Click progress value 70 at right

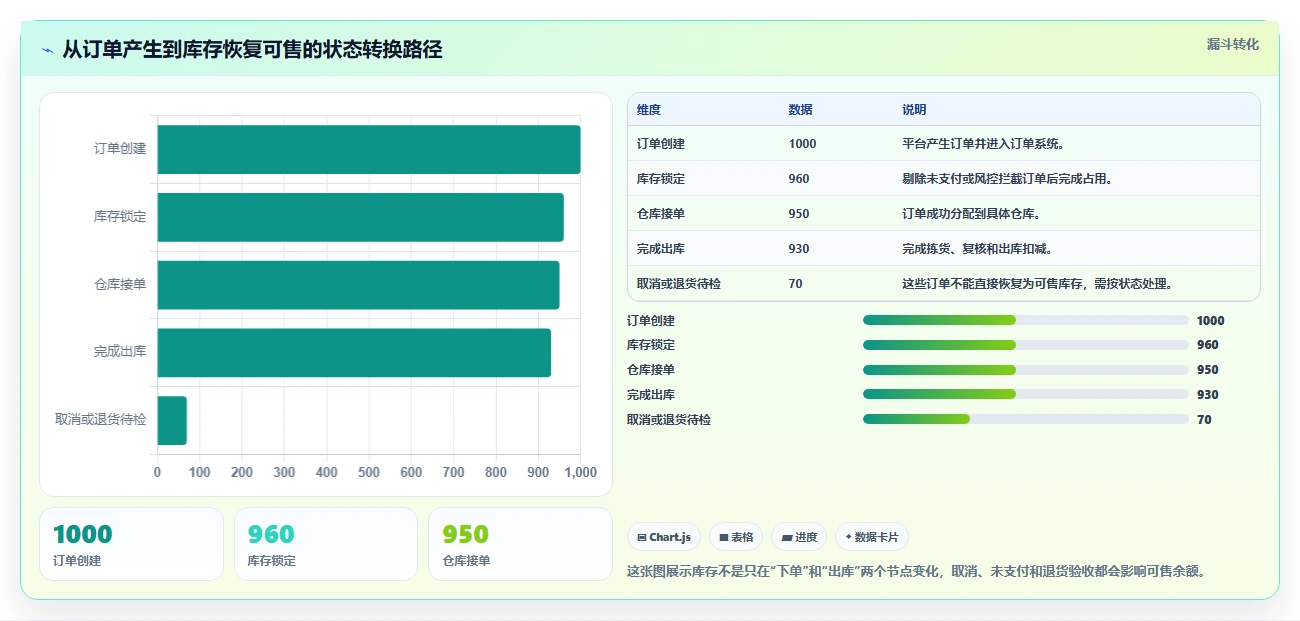(x=1204, y=420)
